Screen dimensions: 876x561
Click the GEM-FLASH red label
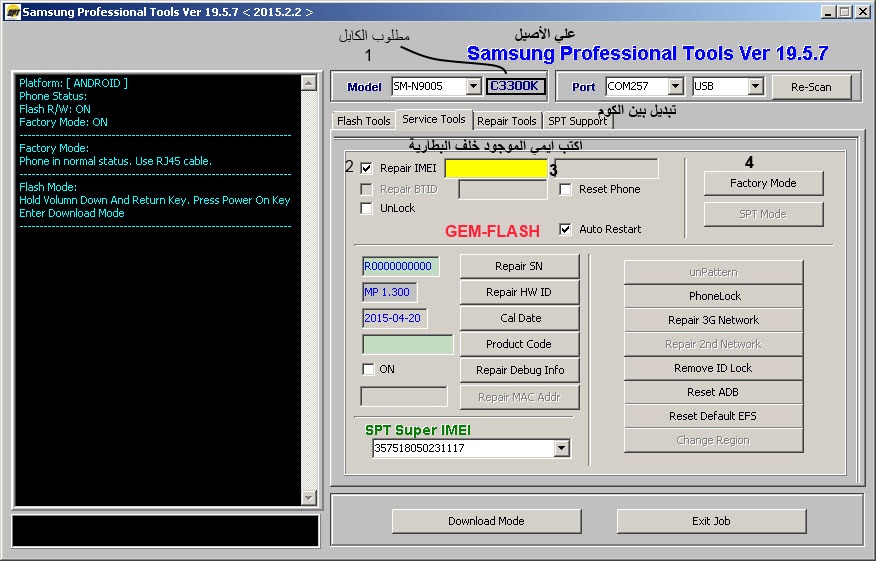coord(492,231)
